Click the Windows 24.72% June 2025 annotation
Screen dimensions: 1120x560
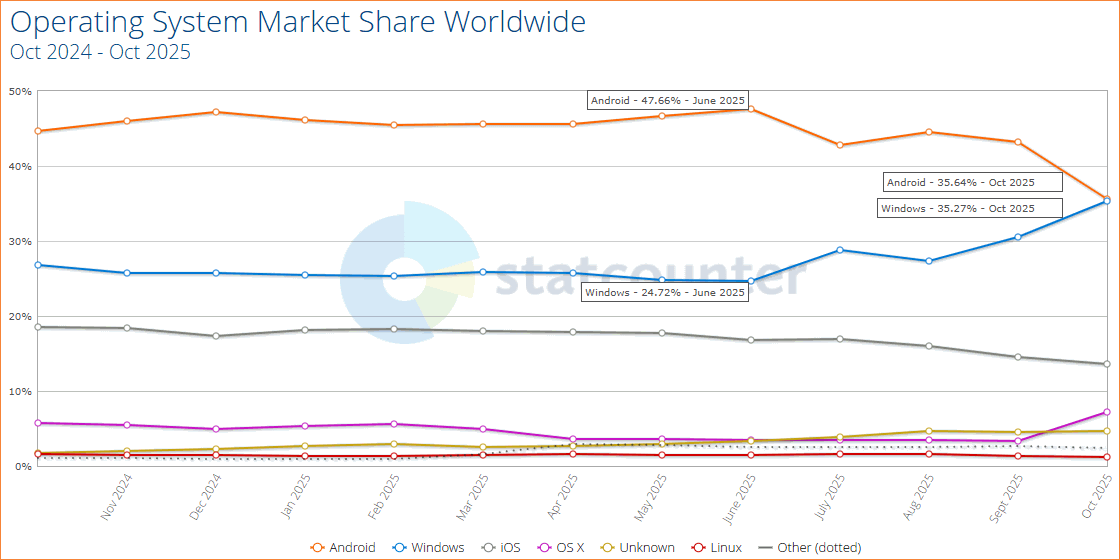665,292
